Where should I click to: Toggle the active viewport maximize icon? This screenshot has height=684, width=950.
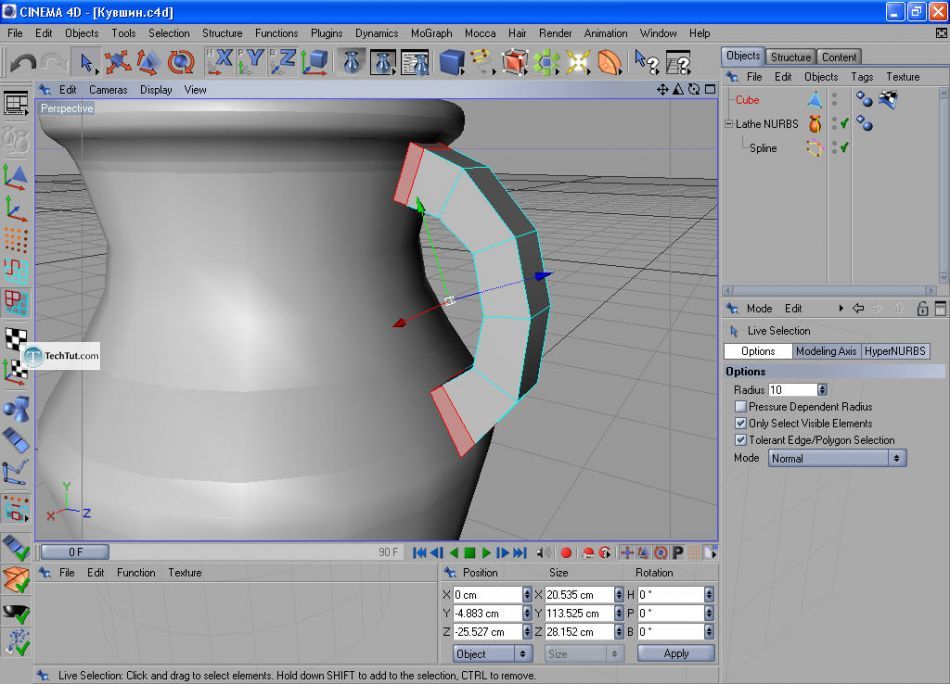709,90
